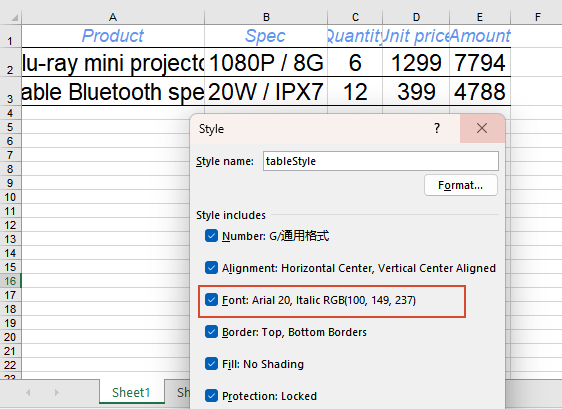The image size is (562, 409).
Task: Select row 2 header
Action: point(10,63)
